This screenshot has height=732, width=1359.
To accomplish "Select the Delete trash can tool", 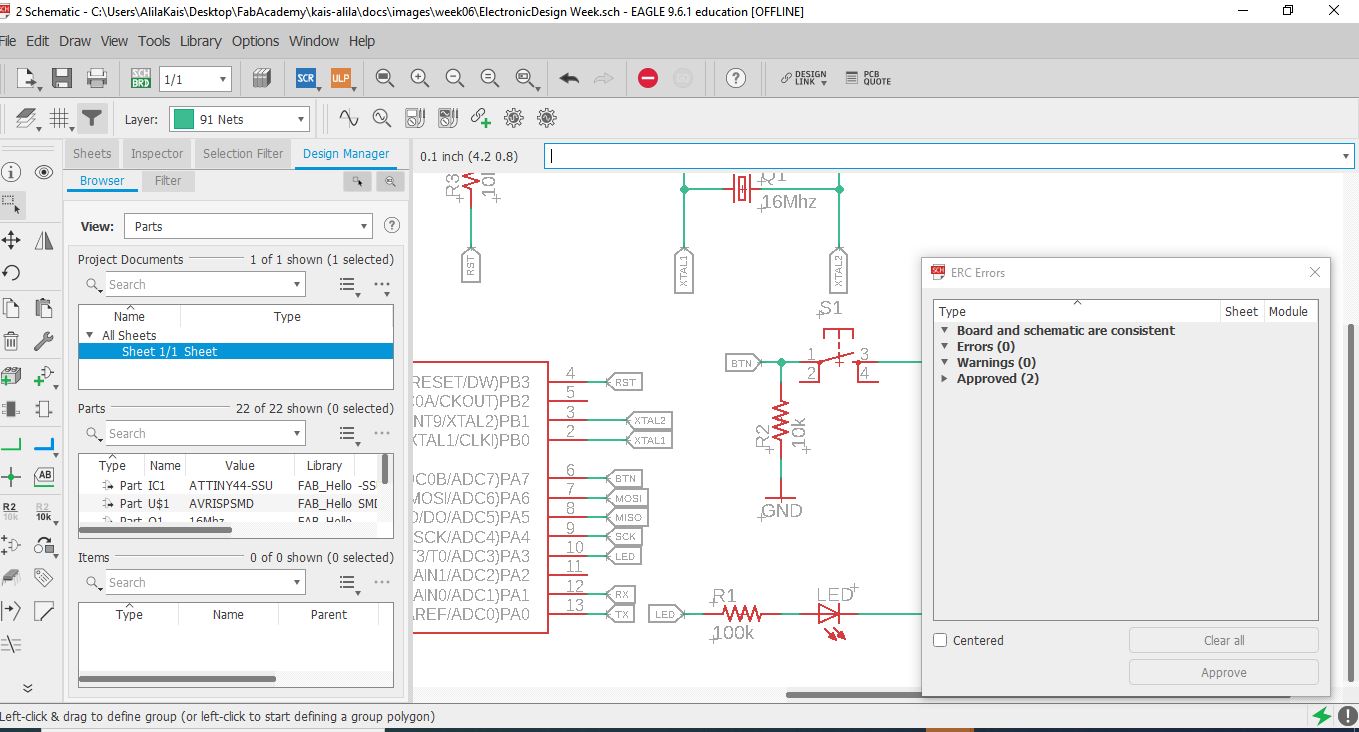I will click(11, 341).
